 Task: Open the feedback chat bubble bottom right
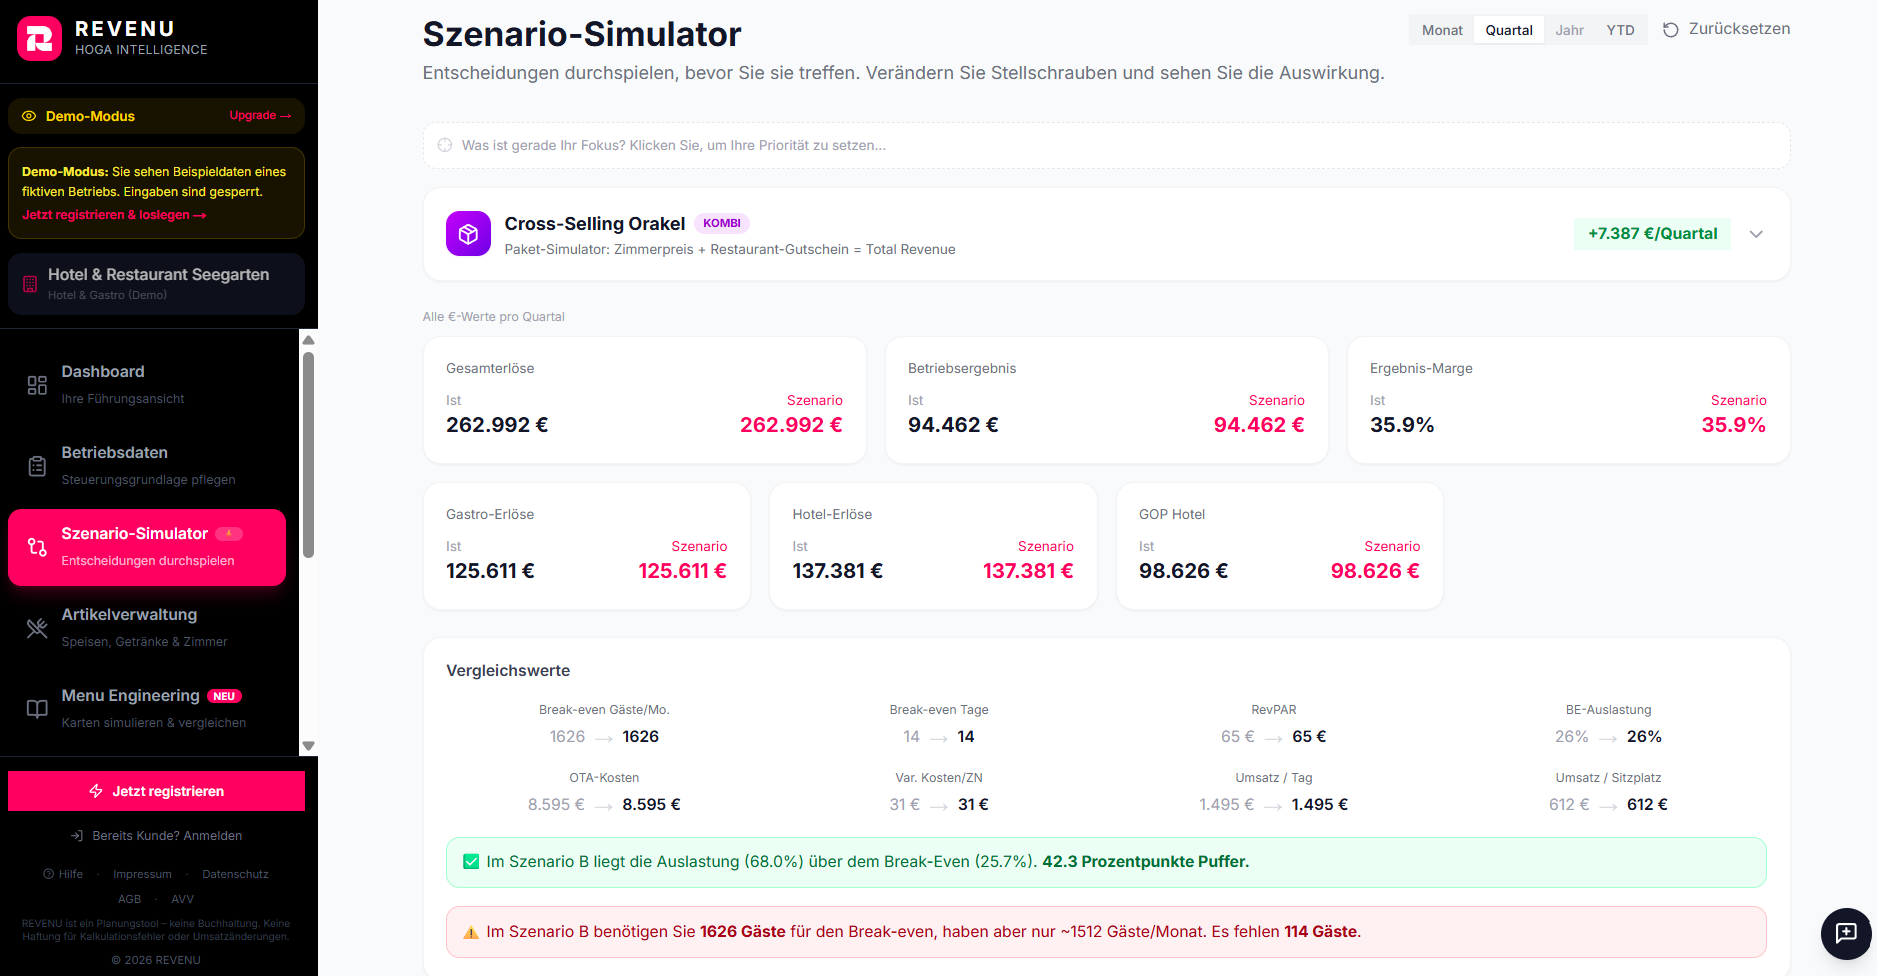(1845, 933)
